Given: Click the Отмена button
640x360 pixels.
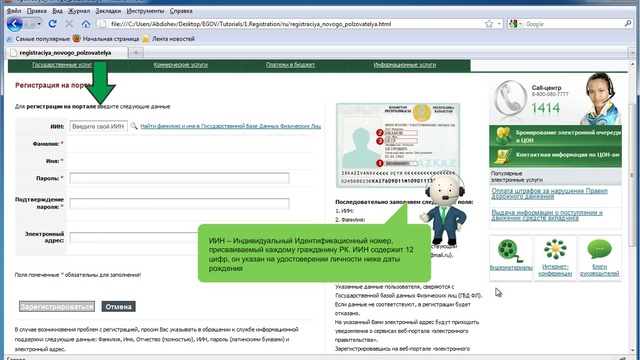Looking at the screenshot, I should click(x=118, y=307).
